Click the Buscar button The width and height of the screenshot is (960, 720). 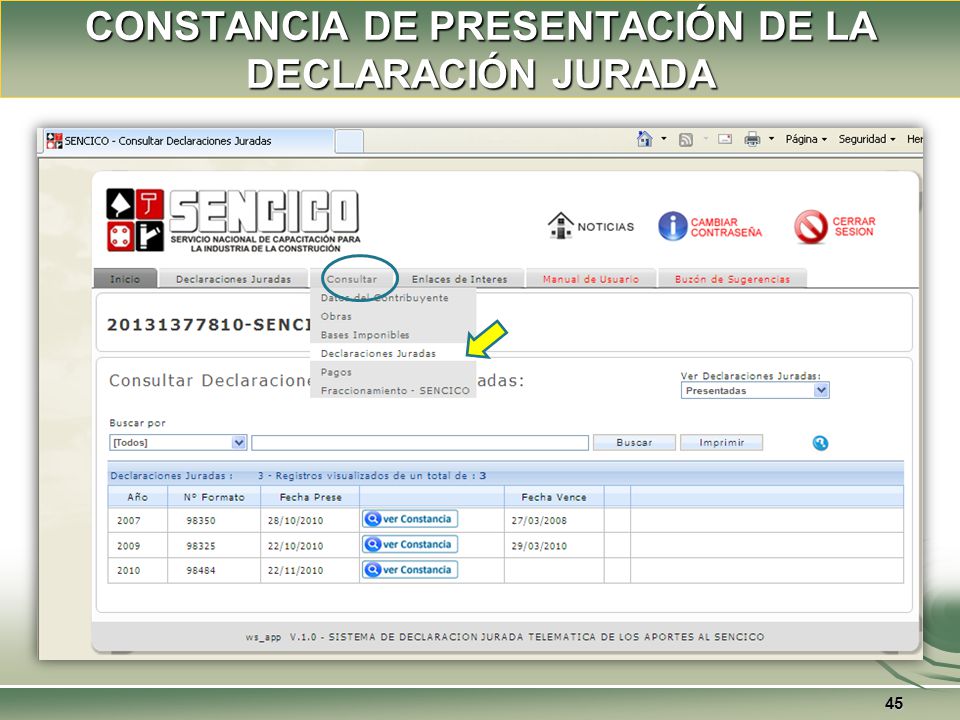click(x=634, y=442)
